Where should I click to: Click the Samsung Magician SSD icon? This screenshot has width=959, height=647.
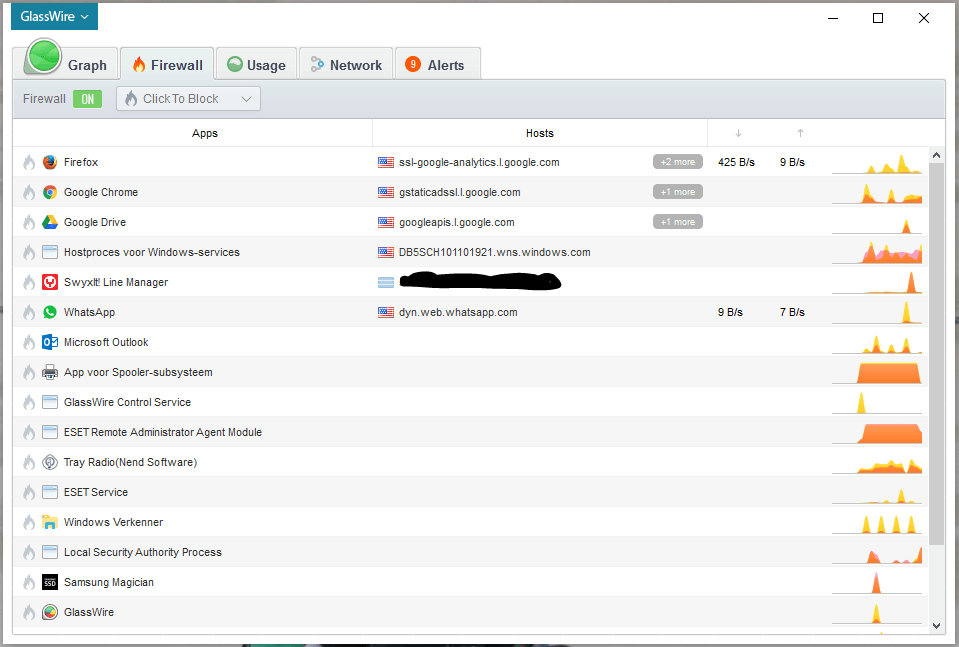pos(50,582)
